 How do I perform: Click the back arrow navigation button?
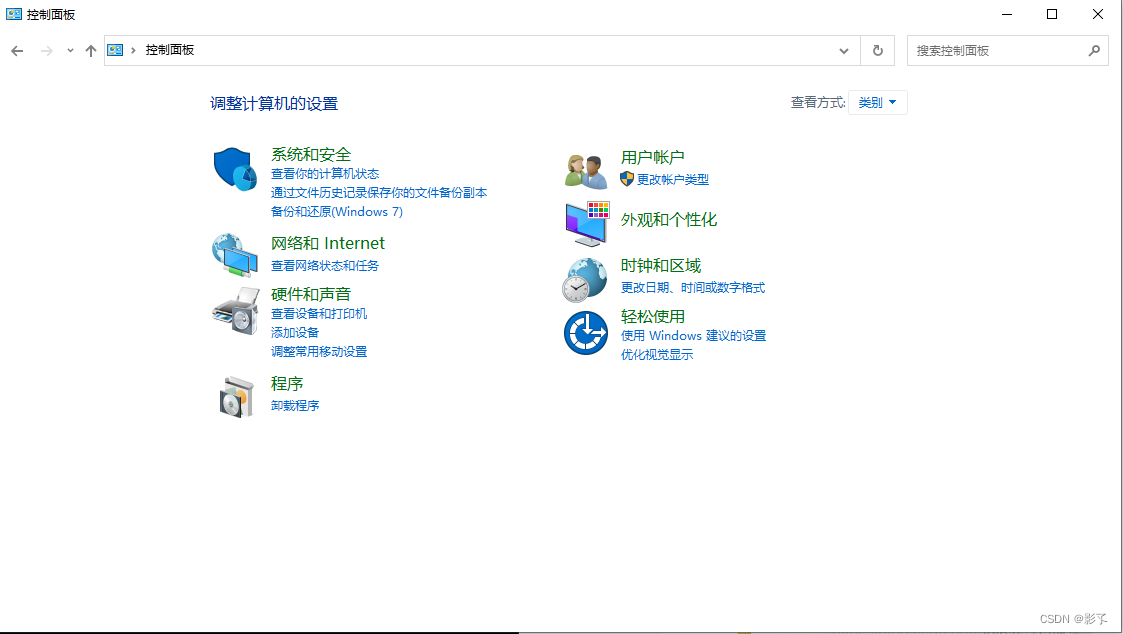tap(17, 51)
